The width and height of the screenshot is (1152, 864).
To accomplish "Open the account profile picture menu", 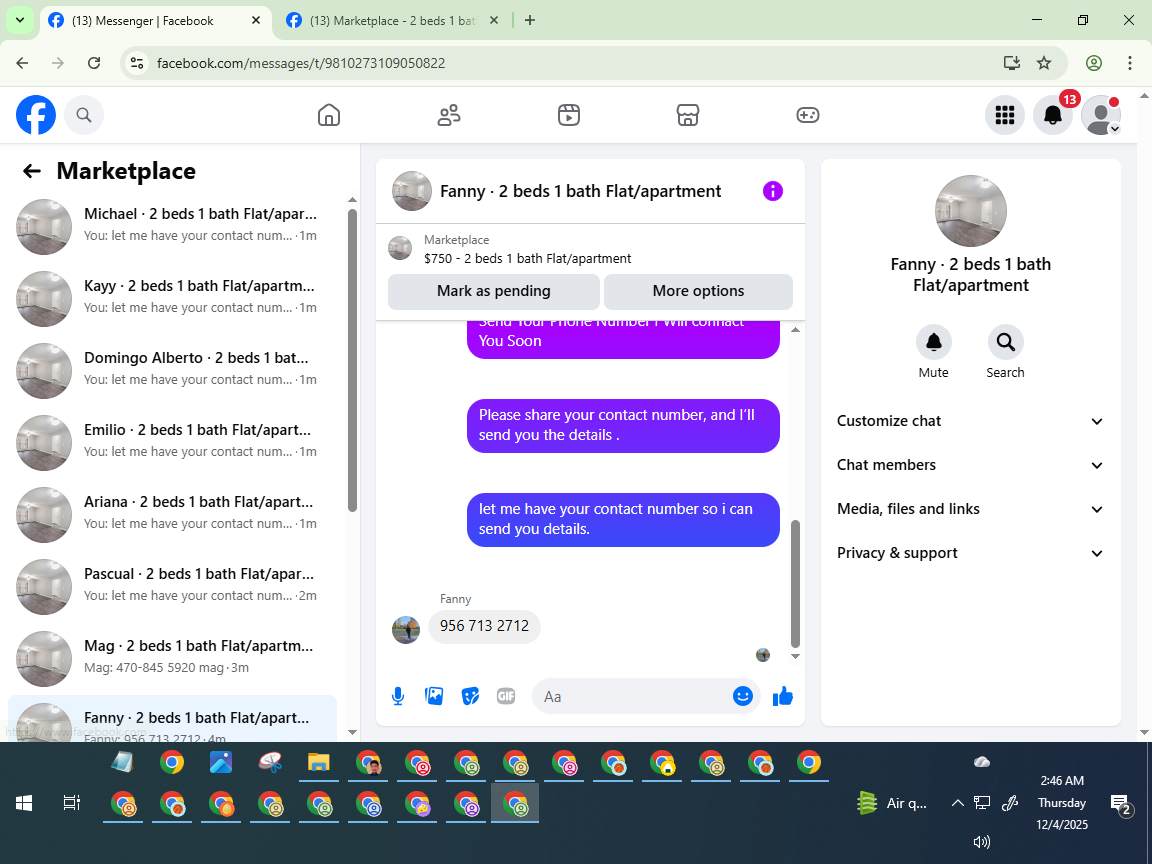I will coord(1101,115).
